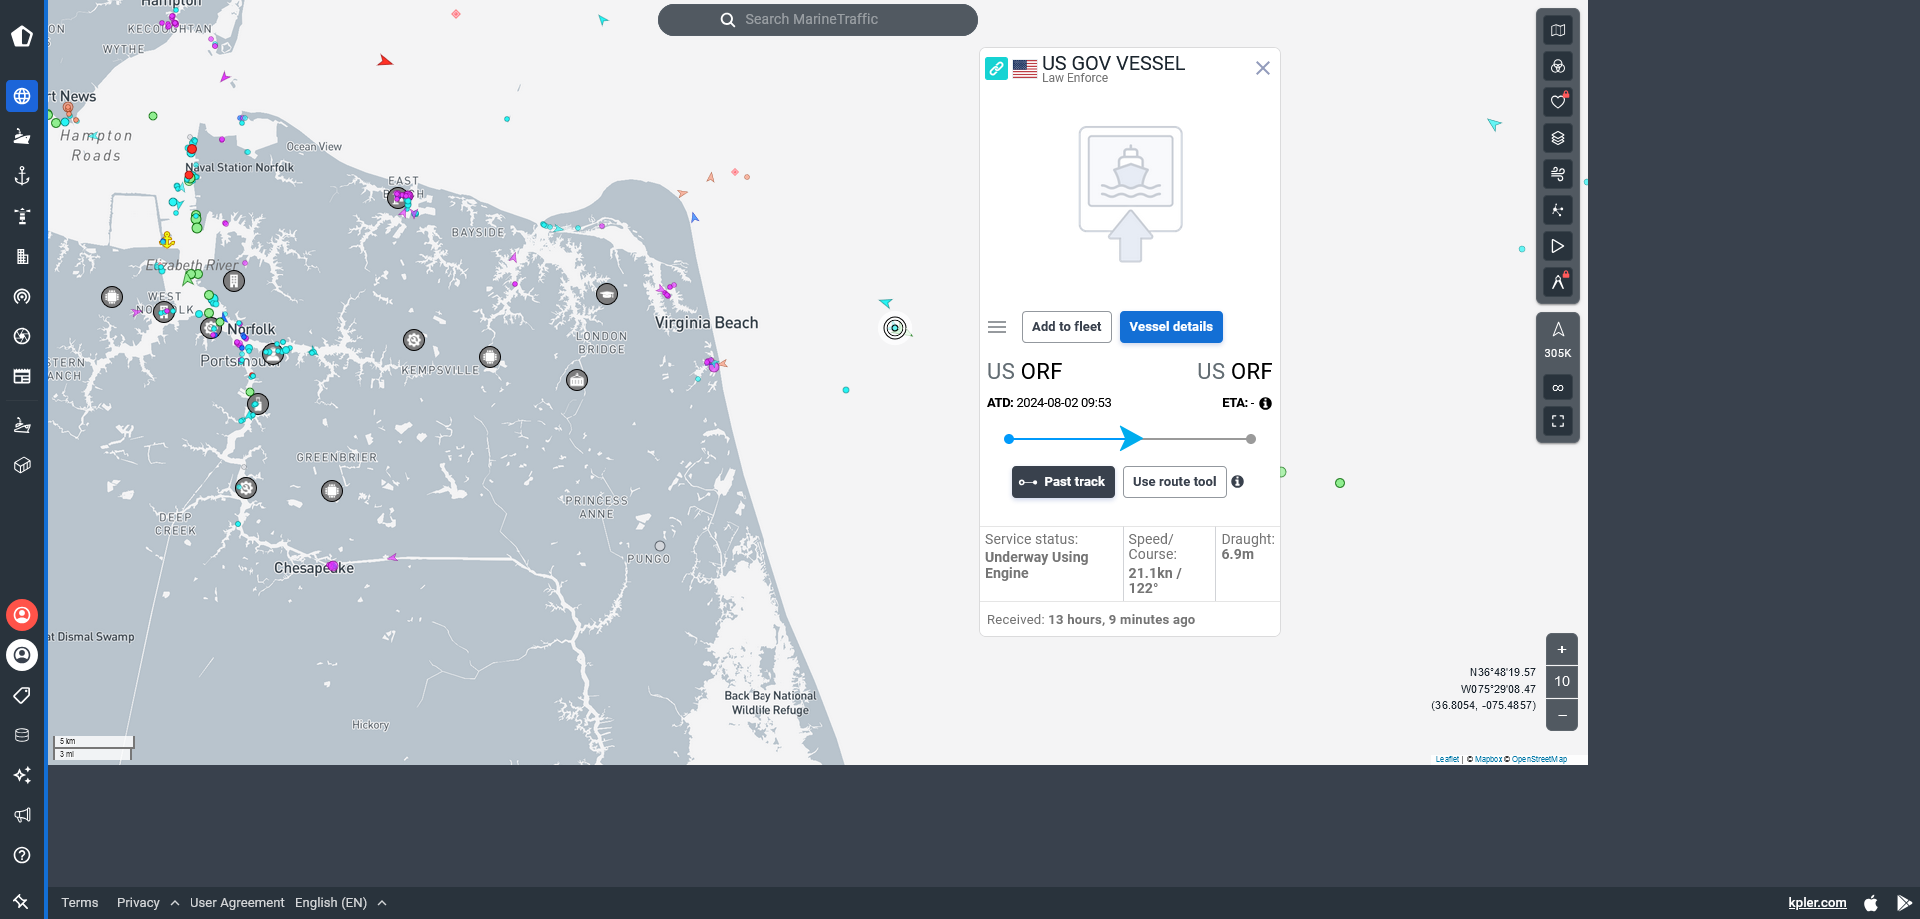1920x919 pixels.
Task: Copy vessel link with green chain icon
Action: [x=996, y=68]
